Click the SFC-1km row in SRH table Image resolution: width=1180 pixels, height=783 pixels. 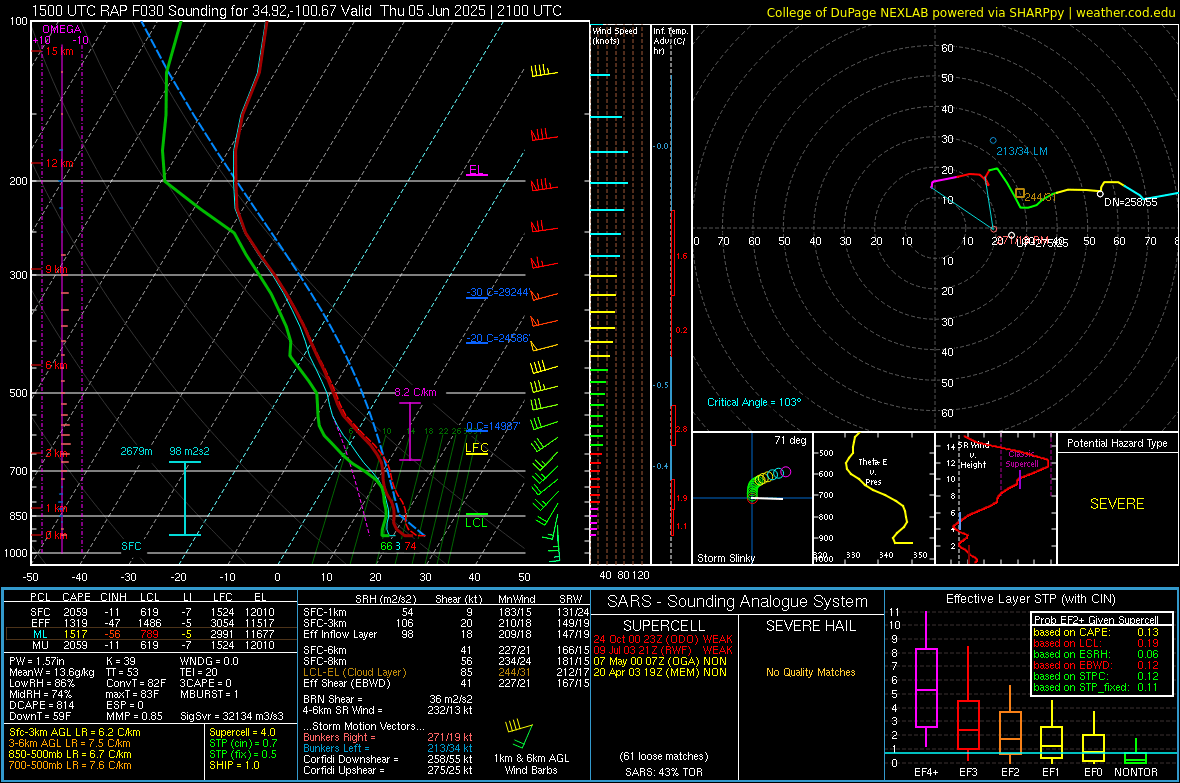point(447,612)
